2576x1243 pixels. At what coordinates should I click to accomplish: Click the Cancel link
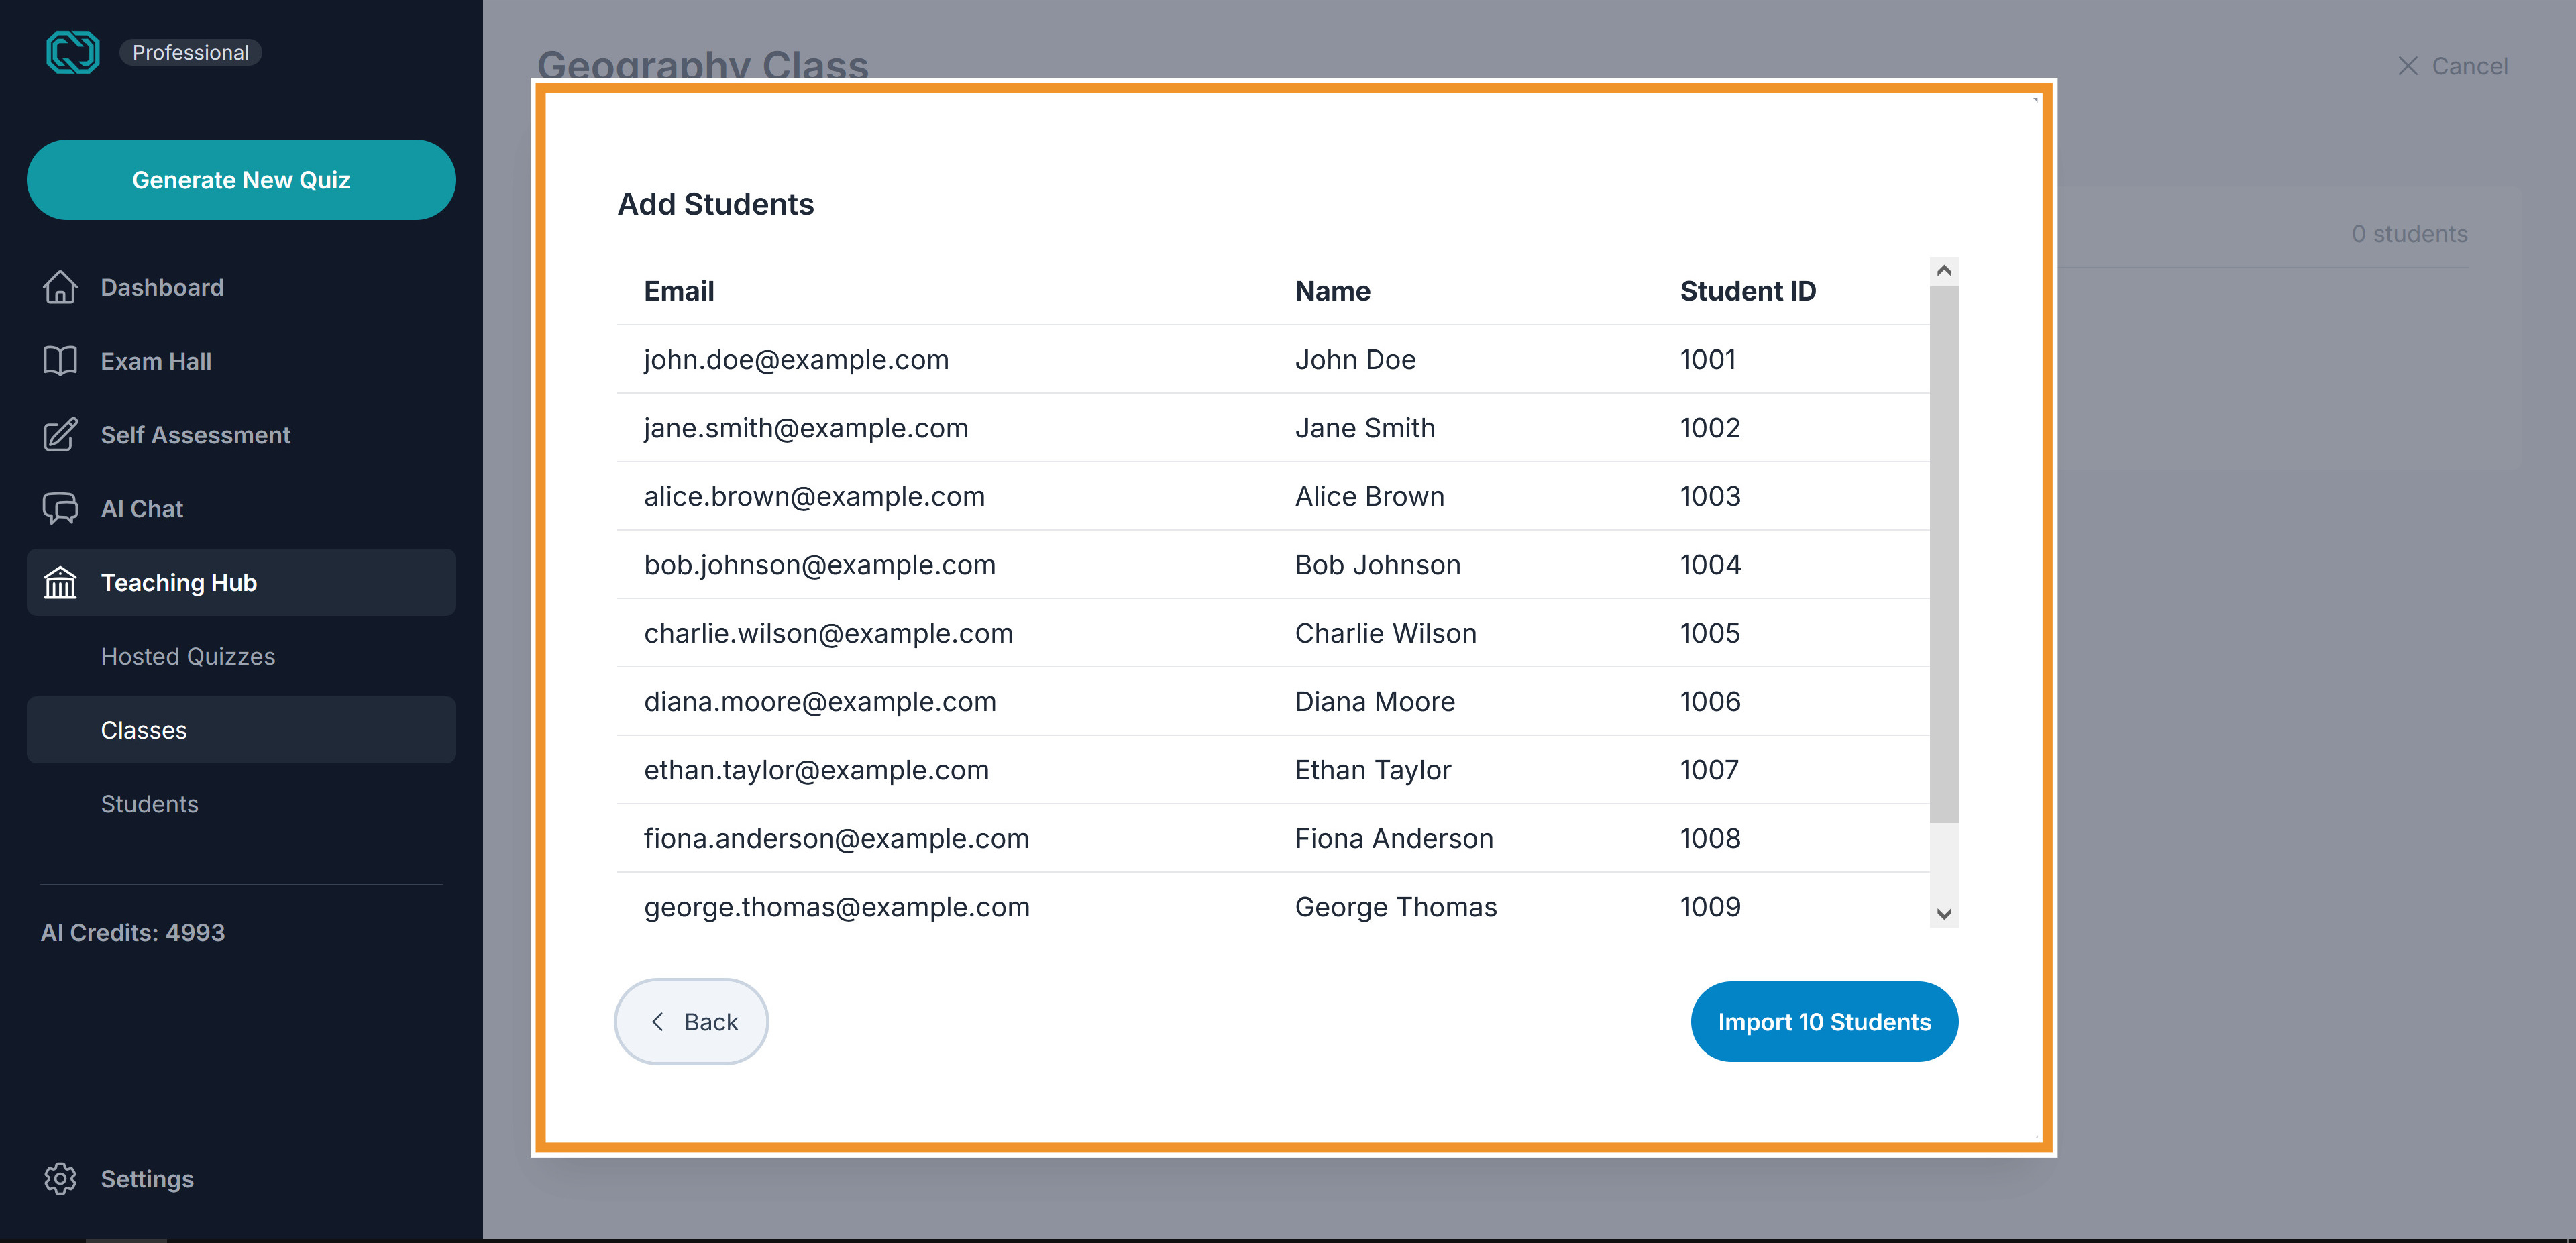click(2452, 66)
